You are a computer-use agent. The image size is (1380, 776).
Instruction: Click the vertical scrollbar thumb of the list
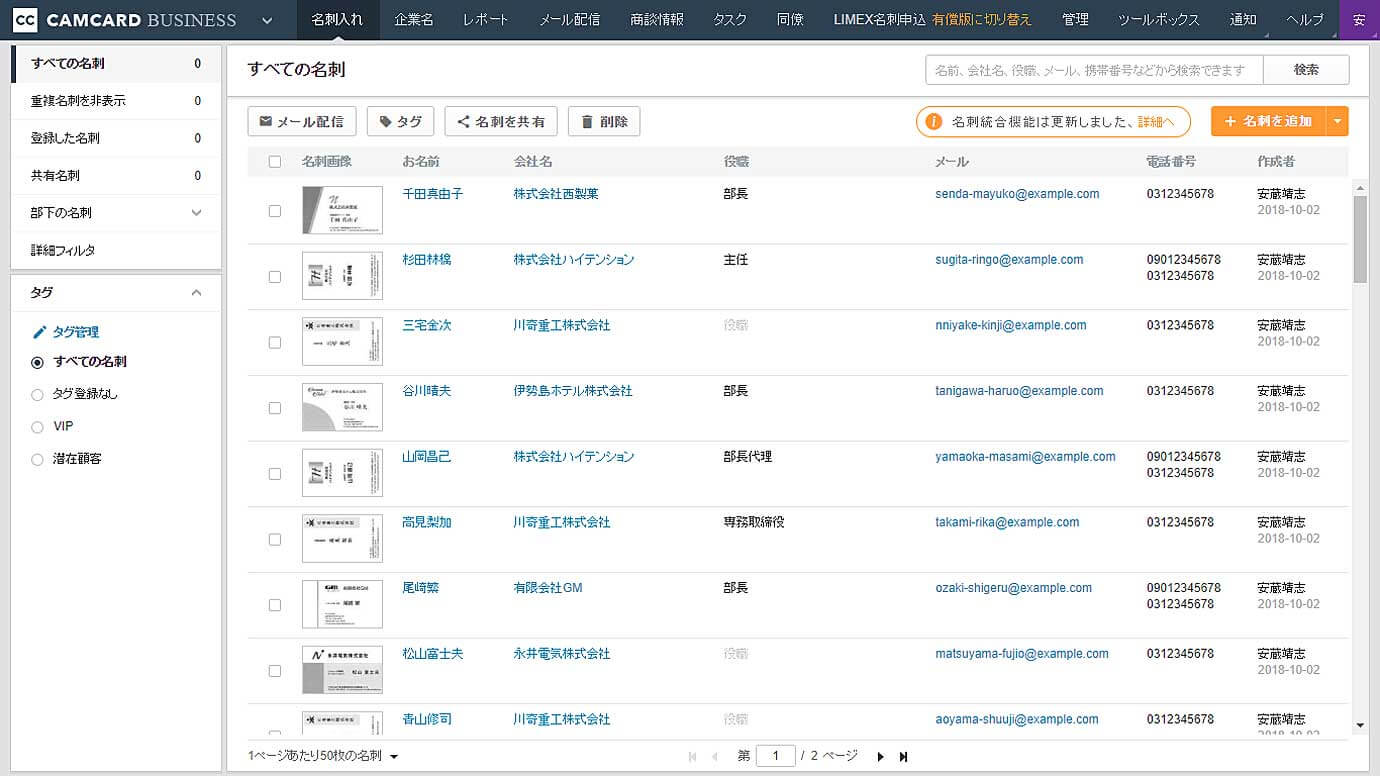1360,238
